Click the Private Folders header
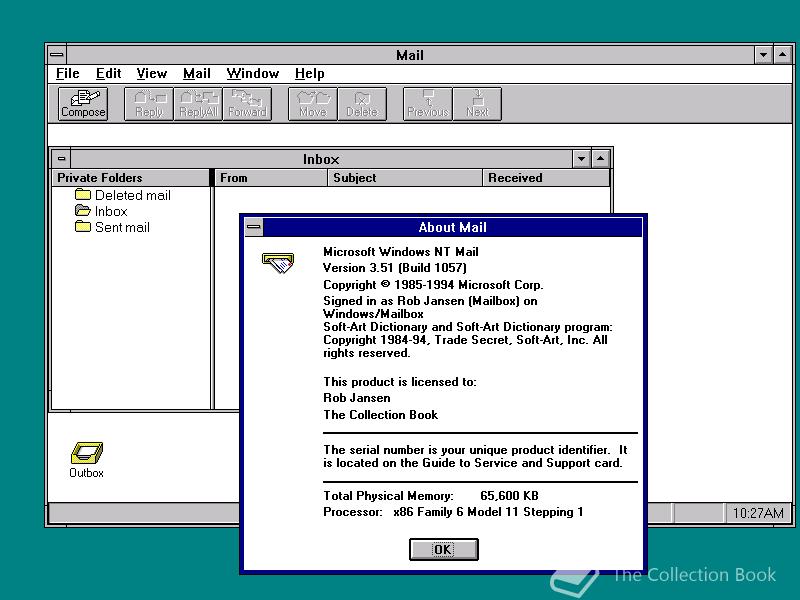Image resolution: width=800 pixels, height=600 pixels. (131, 178)
